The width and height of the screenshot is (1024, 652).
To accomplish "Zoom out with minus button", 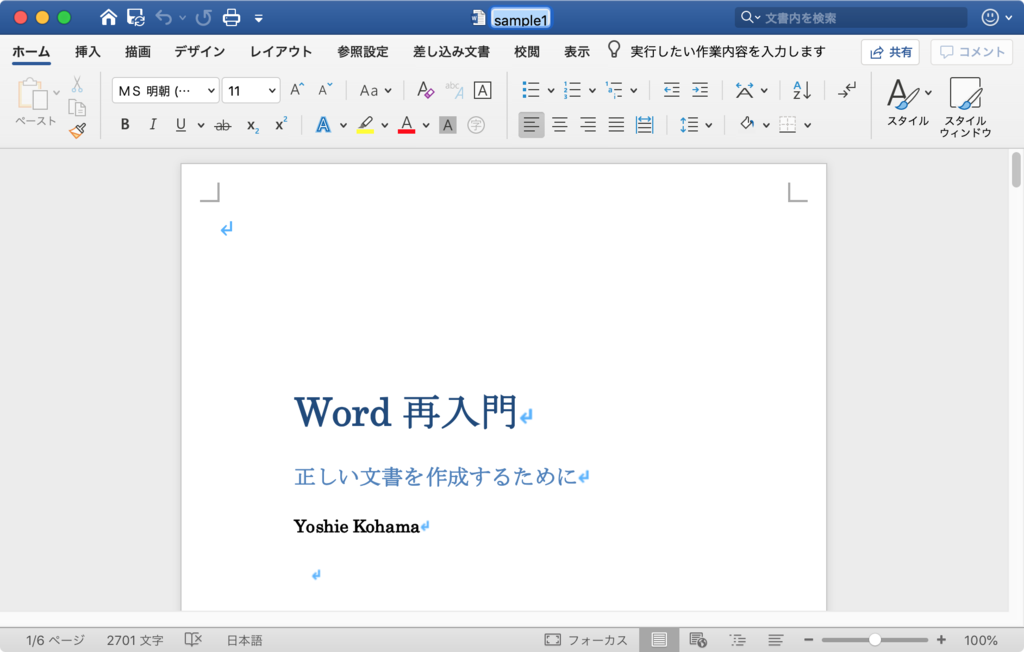I will (808, 640).
